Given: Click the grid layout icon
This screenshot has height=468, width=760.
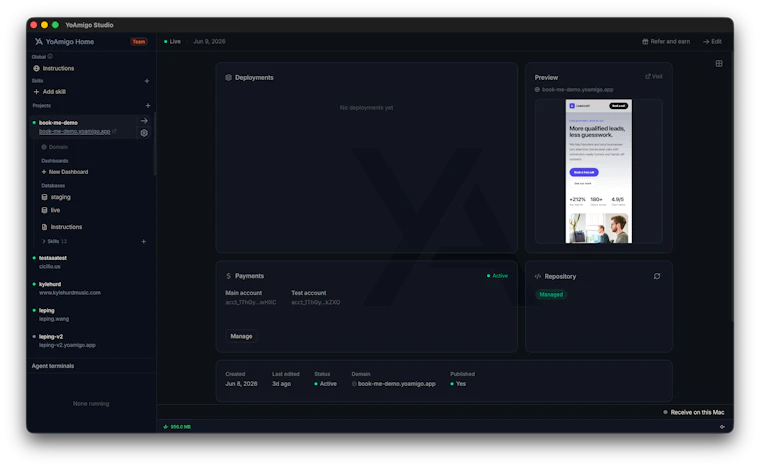Looking at the screenshot, I should [x=719, y=63].
